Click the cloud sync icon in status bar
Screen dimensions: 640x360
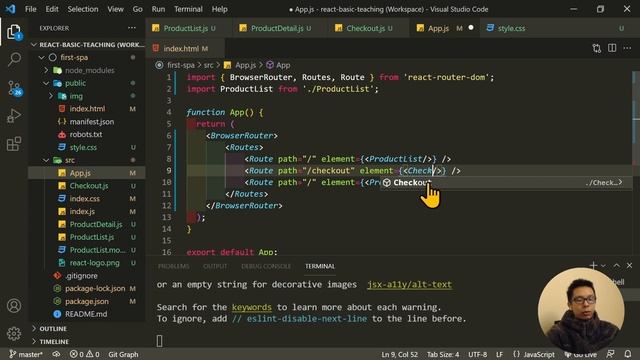(56, 354)
